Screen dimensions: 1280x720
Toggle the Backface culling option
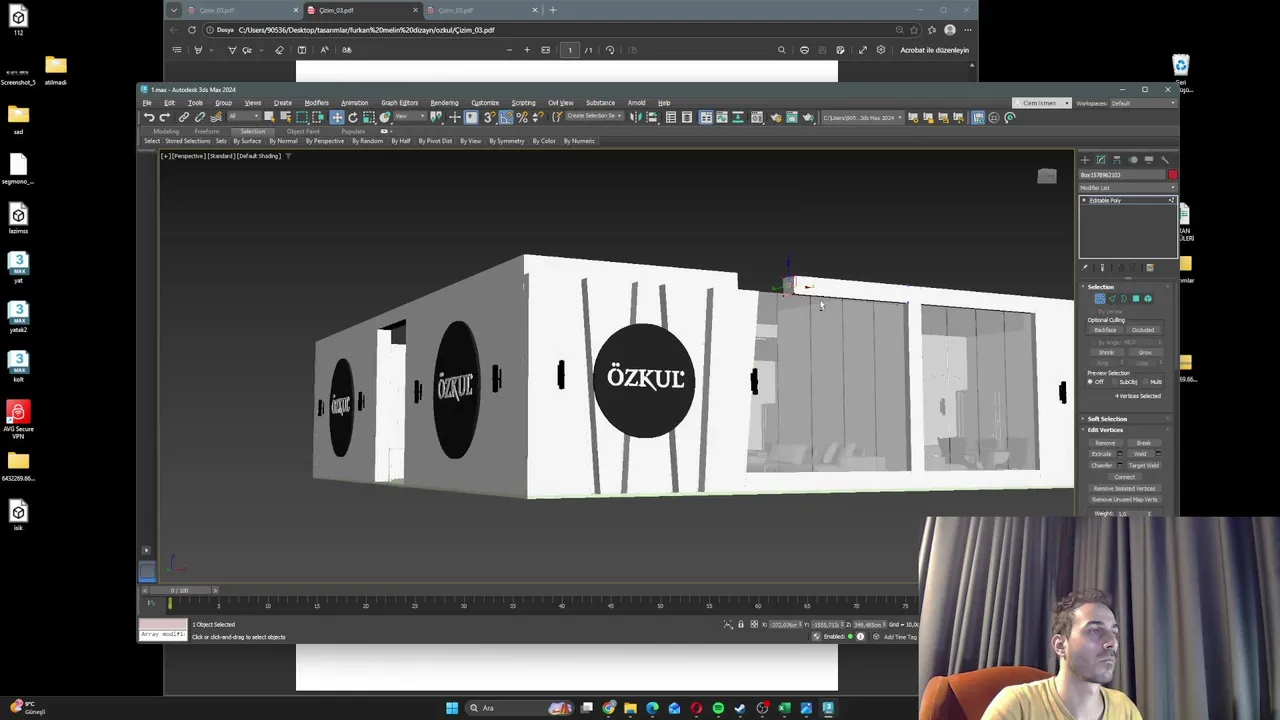1105,330
